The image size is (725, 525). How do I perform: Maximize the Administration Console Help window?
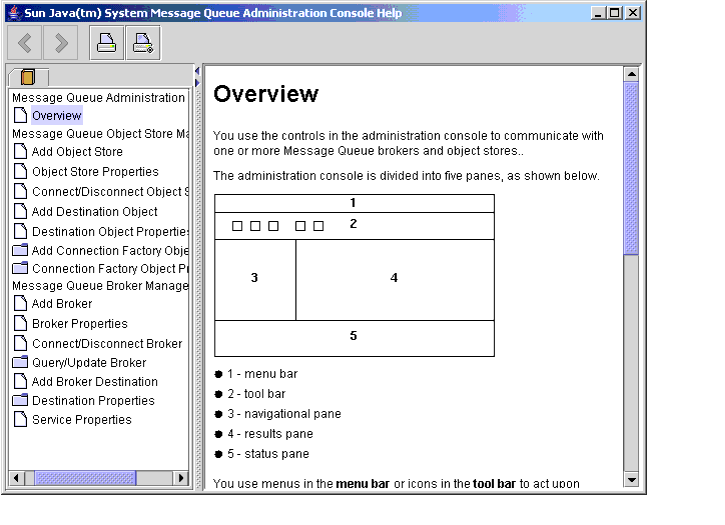click(614, 13)
